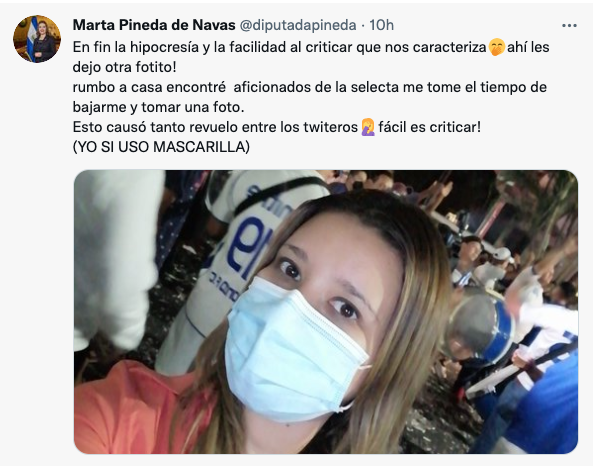
Task: Click the hand-over-mouth emoji in tweet
Action: (497, 48)
